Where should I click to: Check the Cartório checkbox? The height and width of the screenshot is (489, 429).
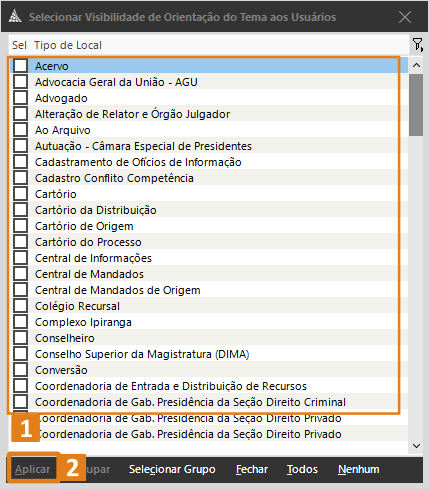[x=21, y=194]
